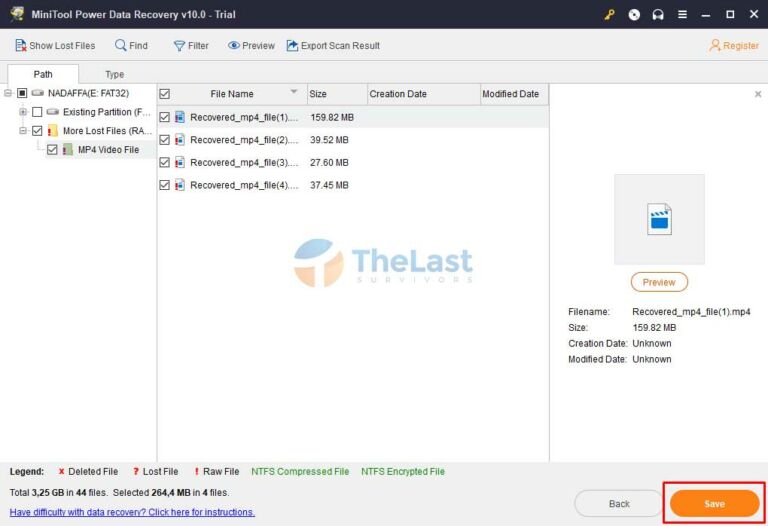
Task: Click the Back button
Action: pyautogui.click(x=619, y=503)
